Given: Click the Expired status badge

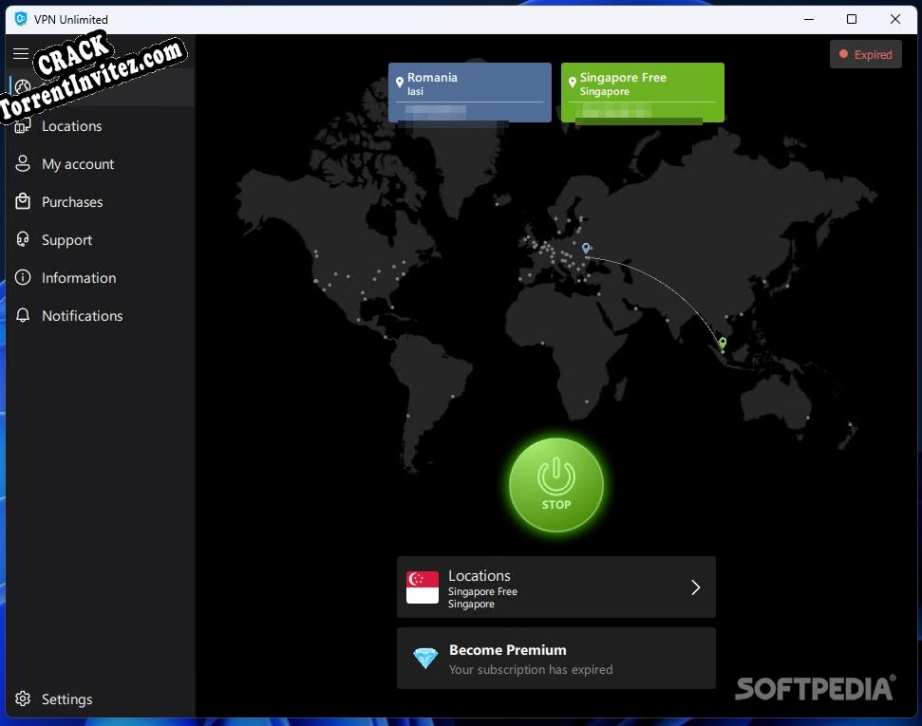Looking at the screenshot, I should tap(866, 54).
